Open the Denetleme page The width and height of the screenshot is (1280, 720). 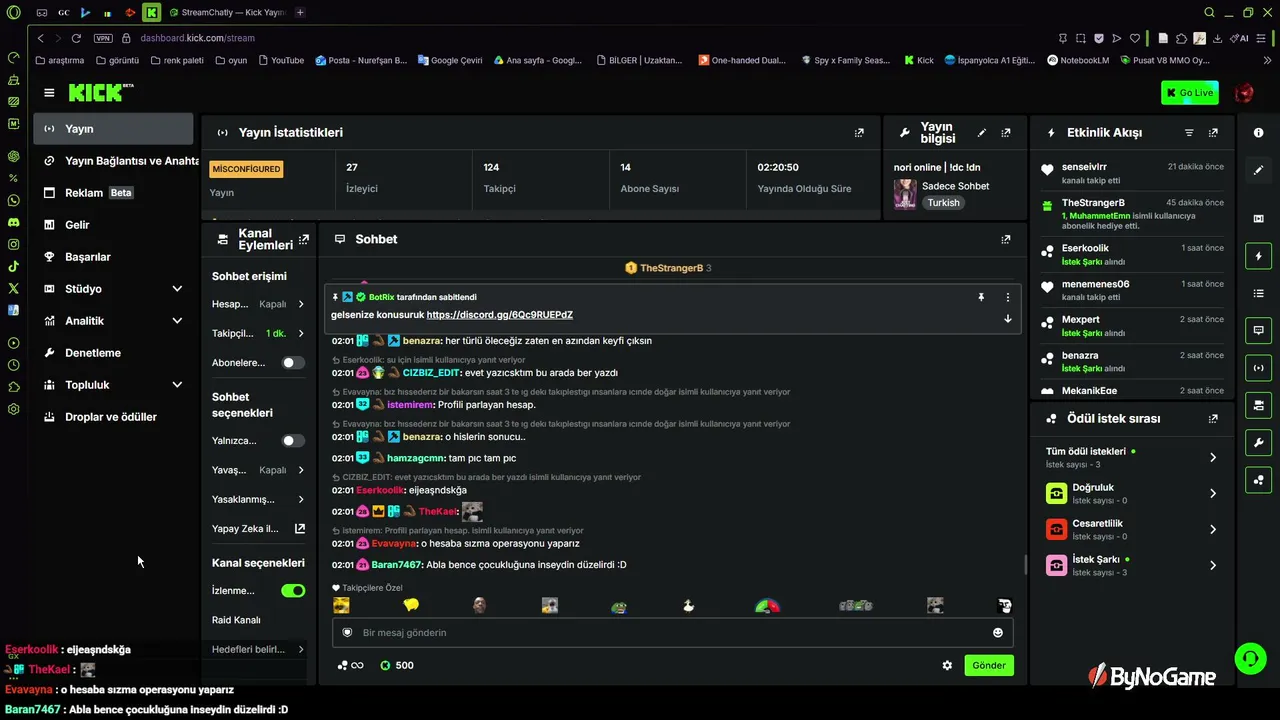113,353
